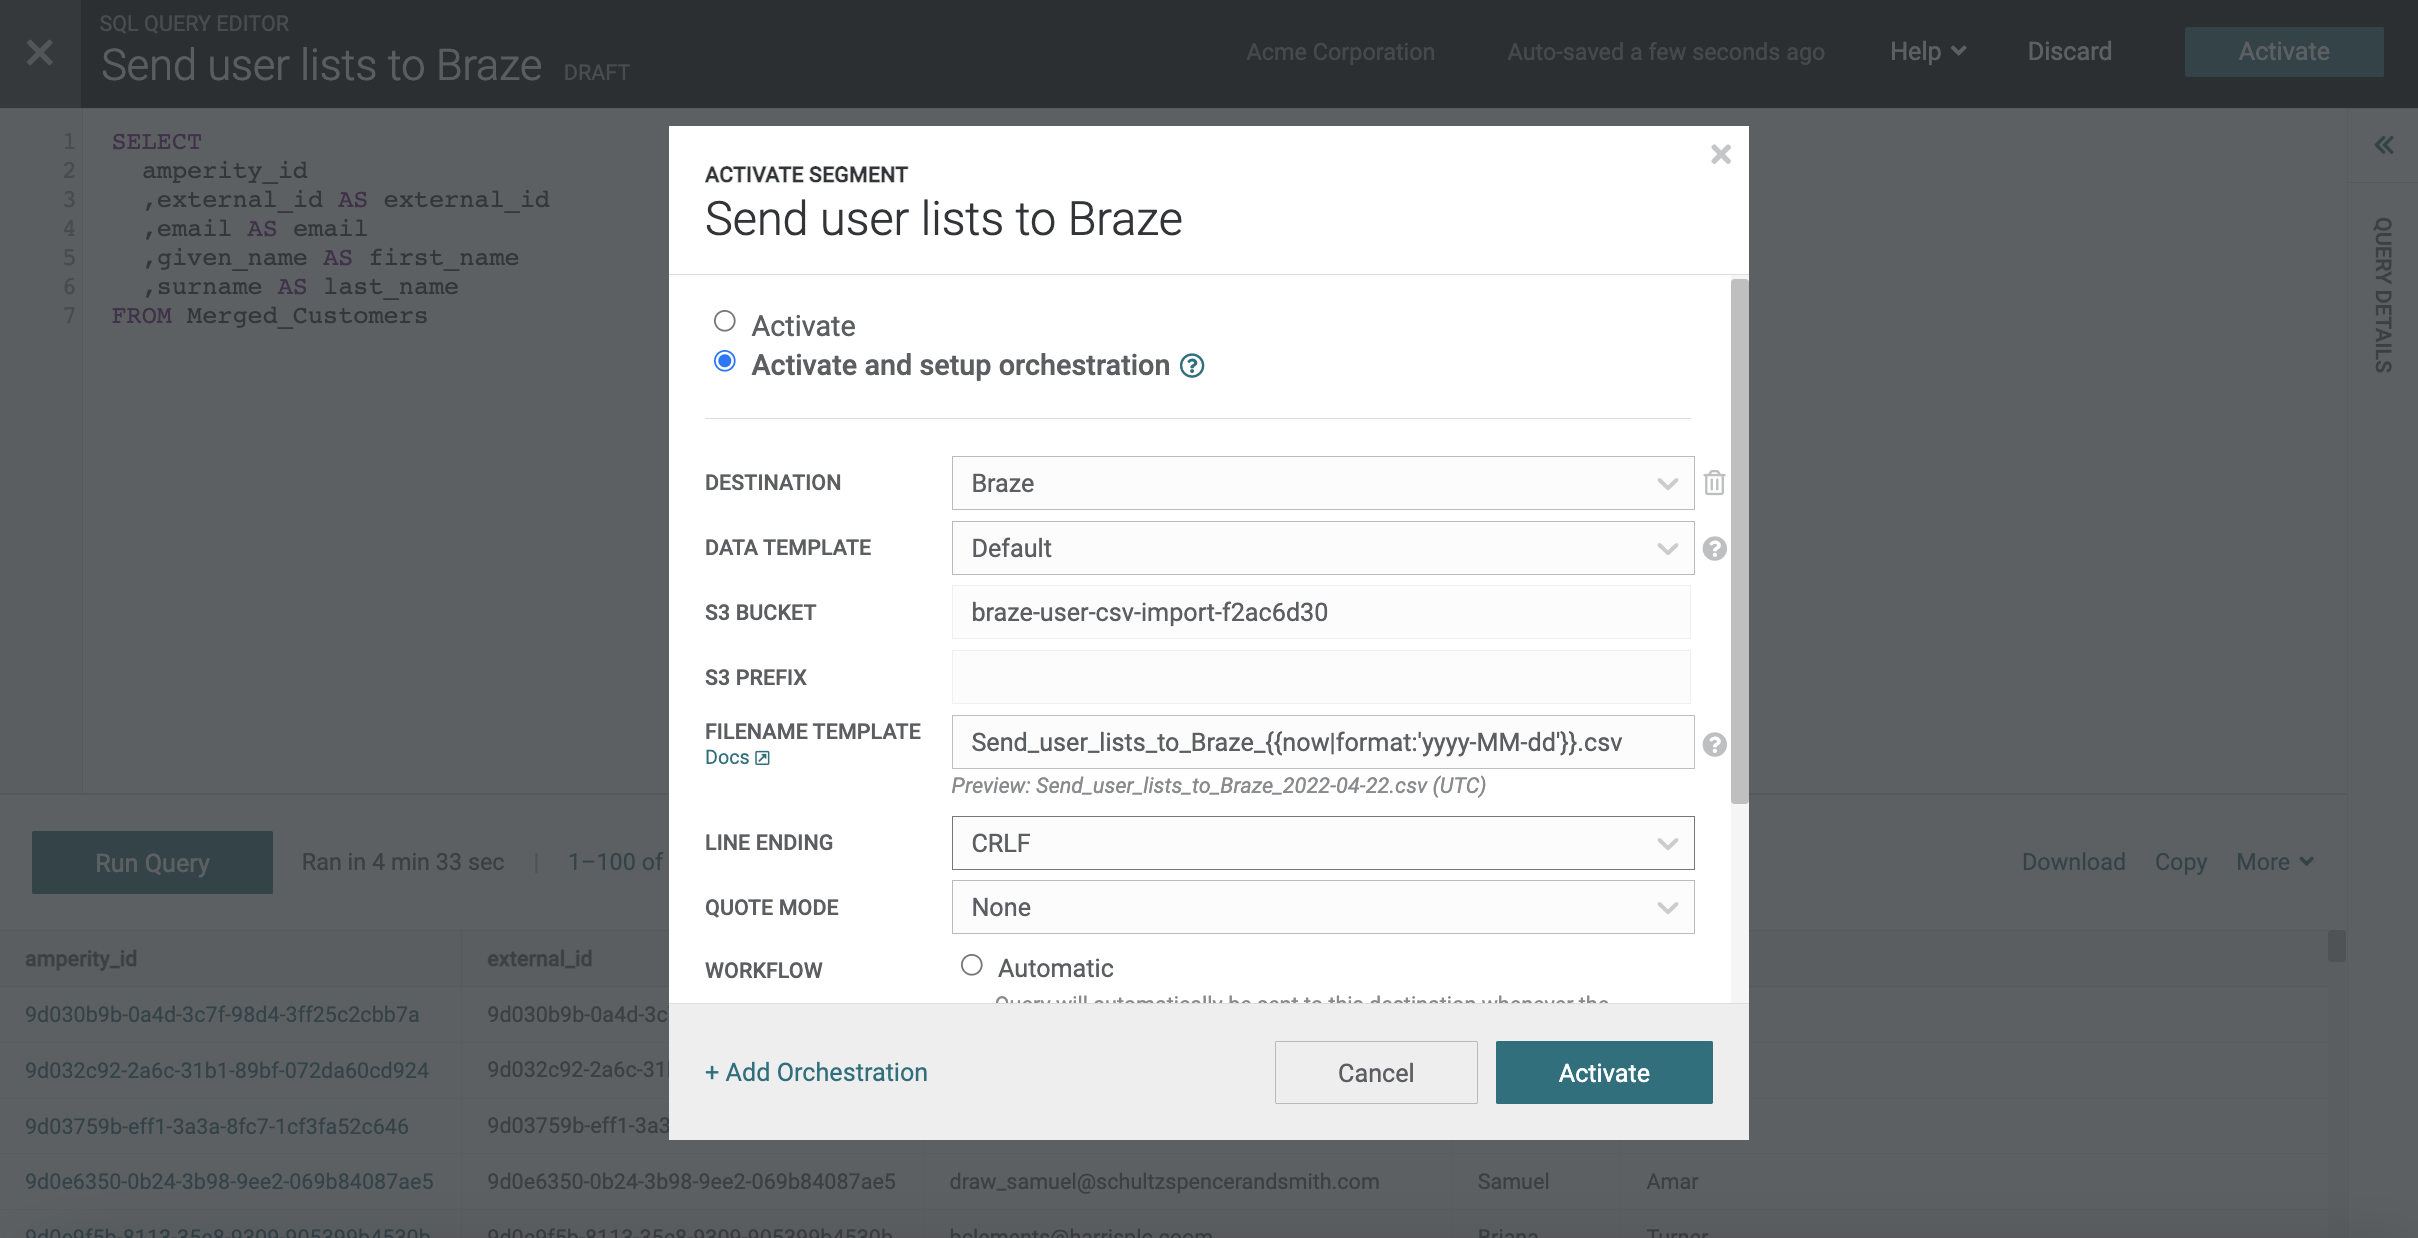Open the Destination dropdown showing Braze
This screenshot has width=2418, height=1238.
[x=1322, y=483]
